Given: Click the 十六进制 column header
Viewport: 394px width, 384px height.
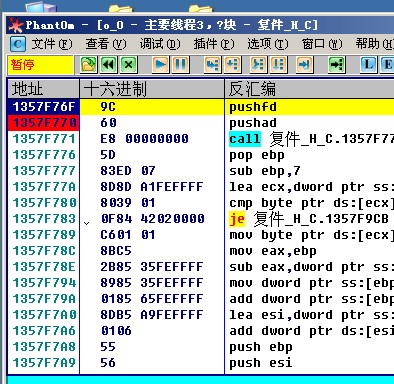Looking at the screenshot, I should click(152, 89).
